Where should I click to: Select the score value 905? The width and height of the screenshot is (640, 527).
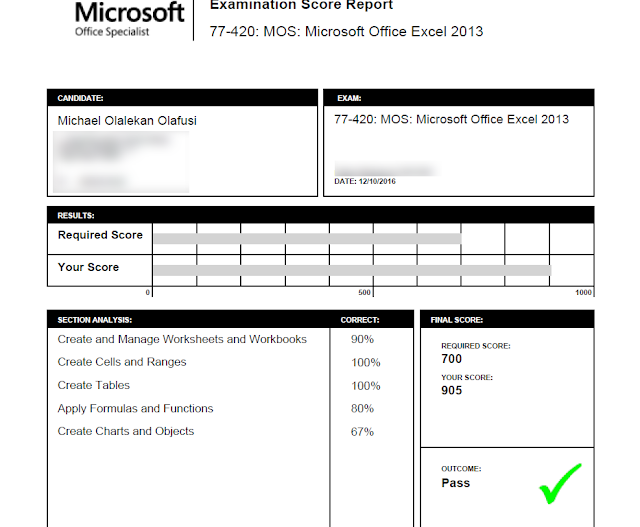click(x=451, y=391)
